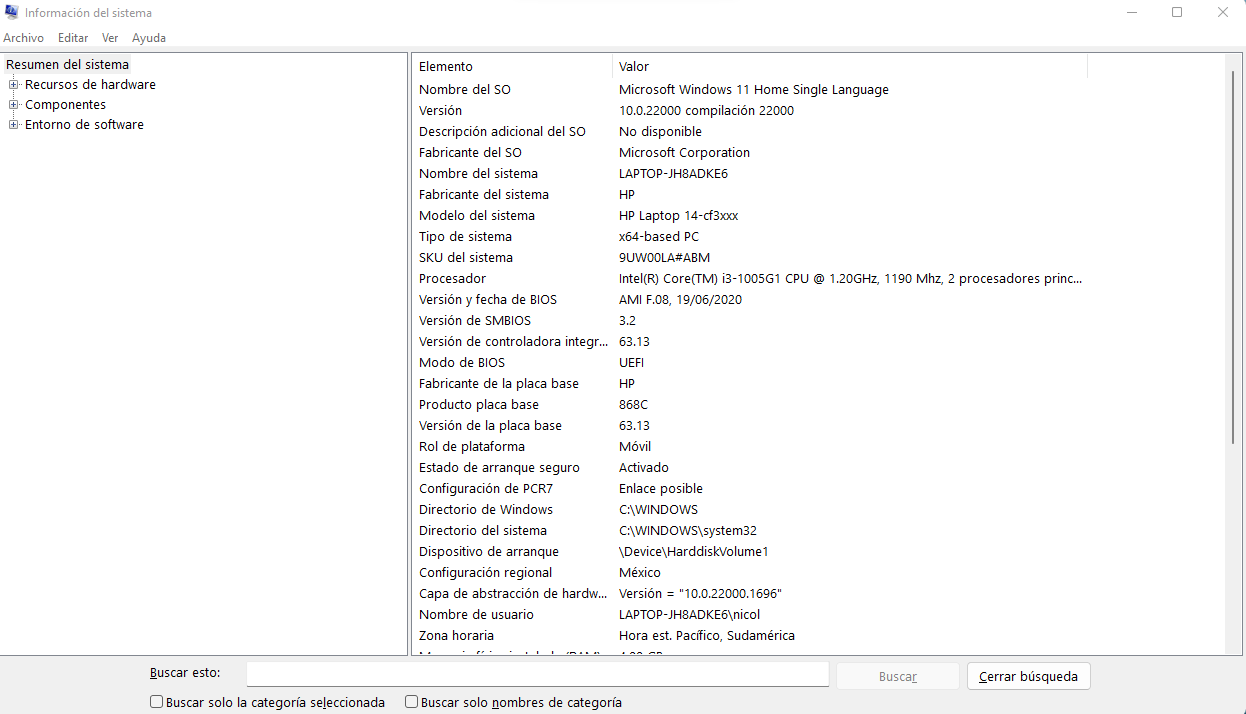Select Fabricante de la placa base row

[750, 384]
